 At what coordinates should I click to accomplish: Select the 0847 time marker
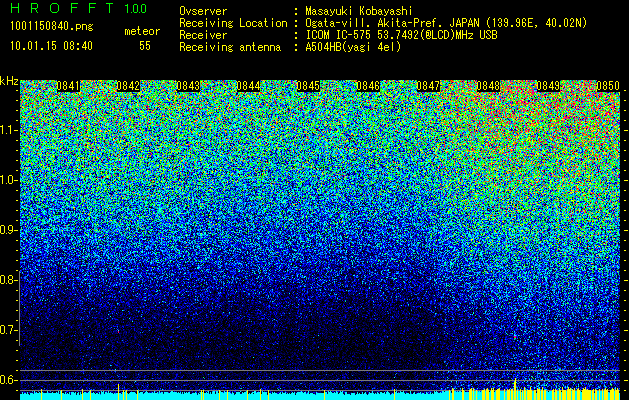pos(428,86)
